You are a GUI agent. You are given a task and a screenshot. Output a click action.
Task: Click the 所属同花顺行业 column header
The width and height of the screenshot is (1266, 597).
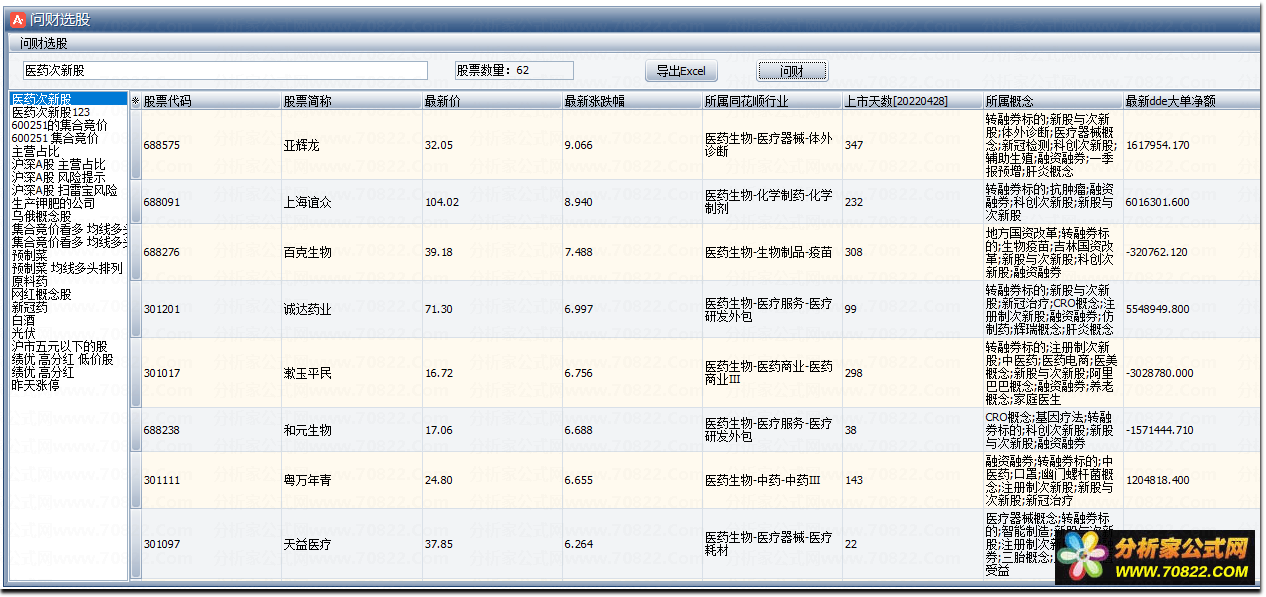pos(771,101)
